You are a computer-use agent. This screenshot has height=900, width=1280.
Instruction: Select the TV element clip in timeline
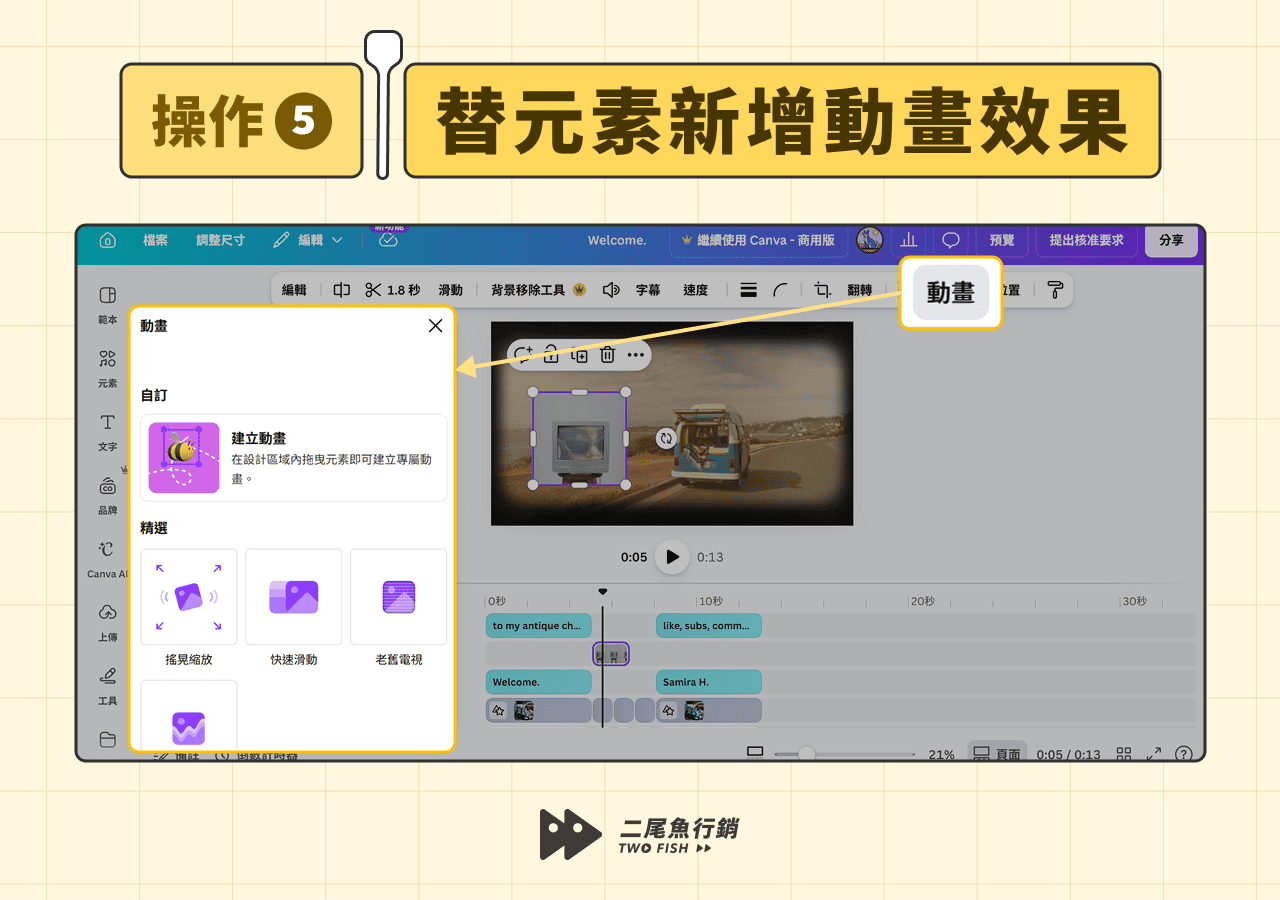click(x=611, y=654)
